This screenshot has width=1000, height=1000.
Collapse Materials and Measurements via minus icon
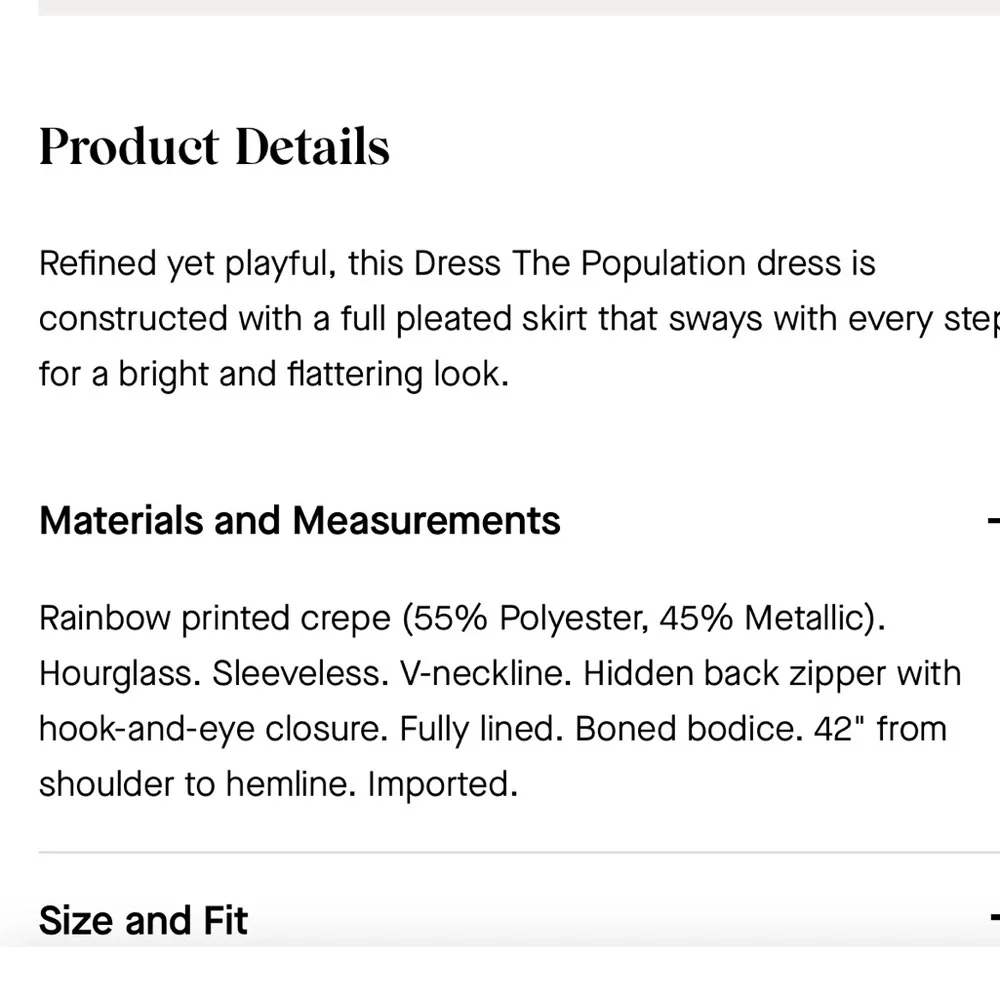click(x=993, y=521)
